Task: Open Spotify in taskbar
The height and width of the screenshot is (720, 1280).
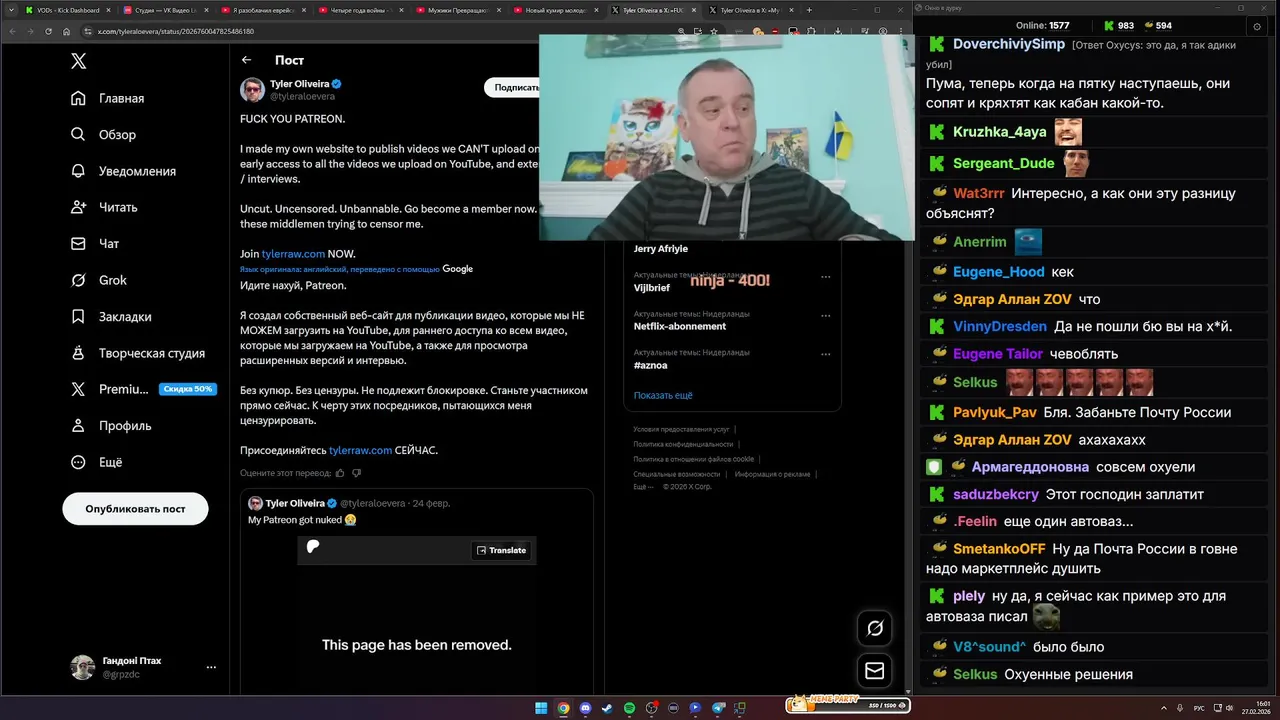Action: [629, 708]
